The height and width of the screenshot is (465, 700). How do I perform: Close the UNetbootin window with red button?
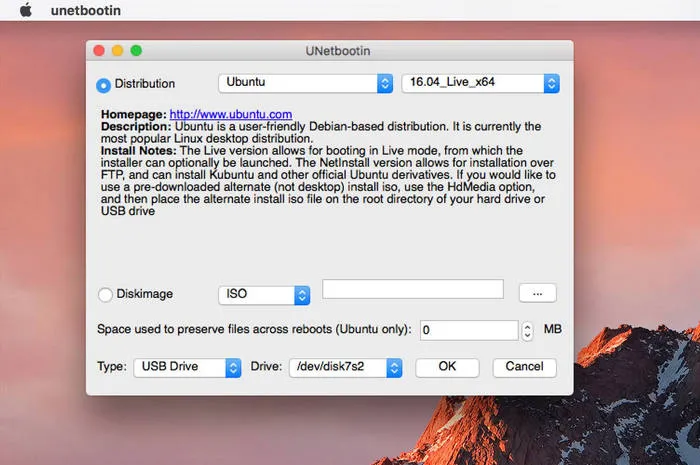(x=99, y=50)
